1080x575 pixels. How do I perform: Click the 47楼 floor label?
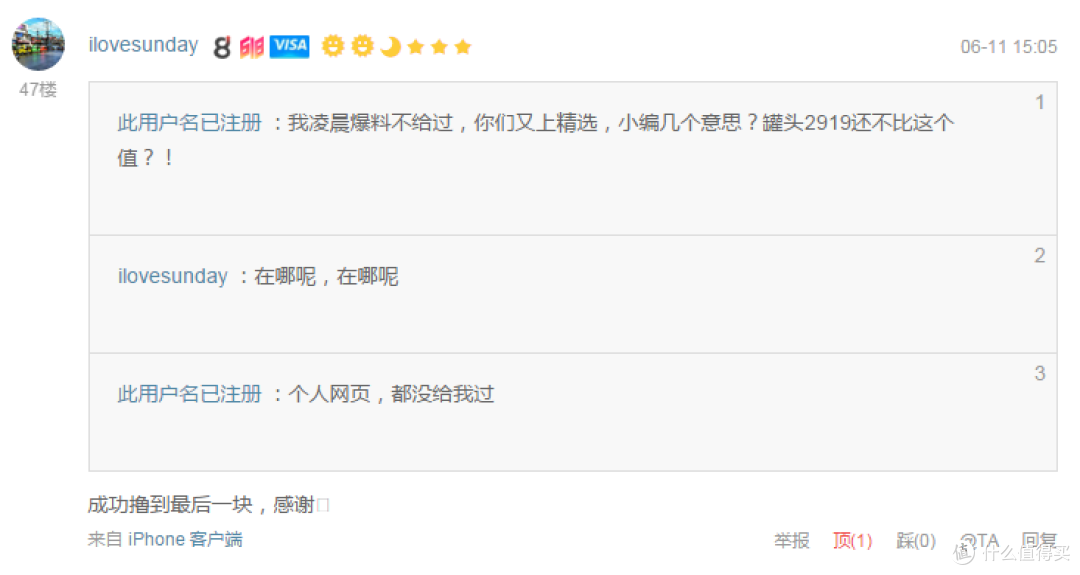38,90
